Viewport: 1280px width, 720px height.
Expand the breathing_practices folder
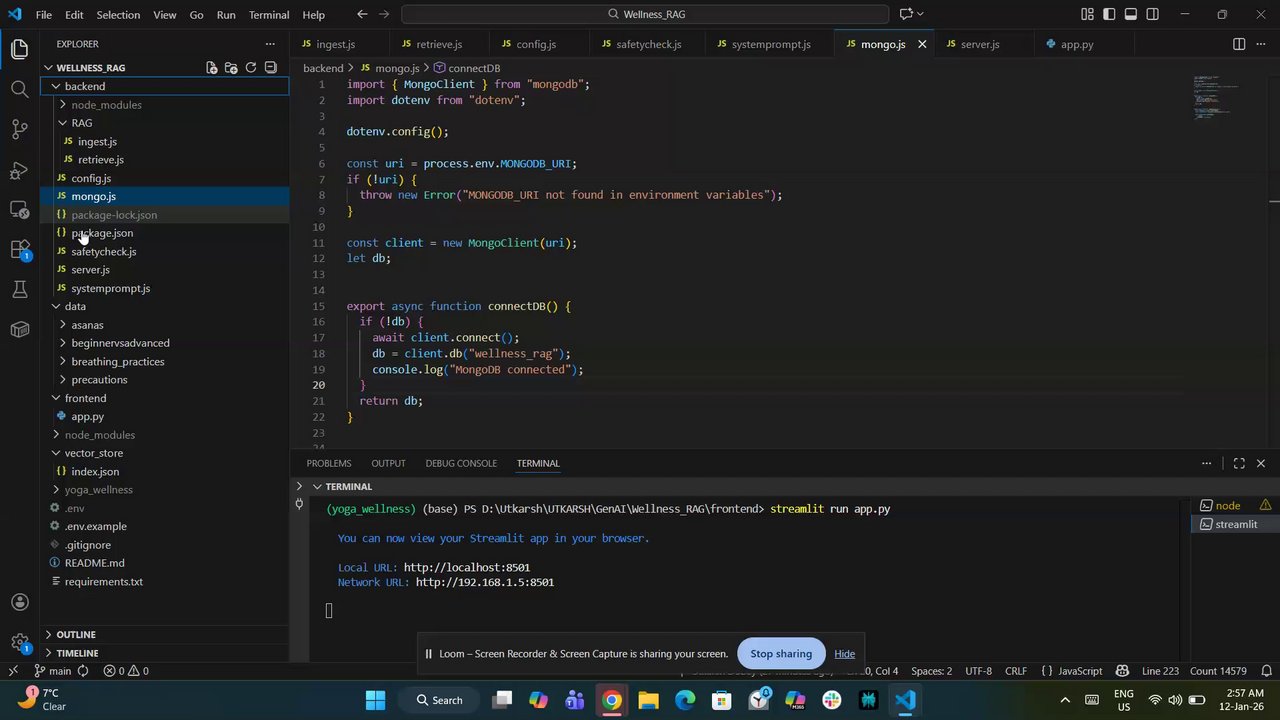click(63, 361)
